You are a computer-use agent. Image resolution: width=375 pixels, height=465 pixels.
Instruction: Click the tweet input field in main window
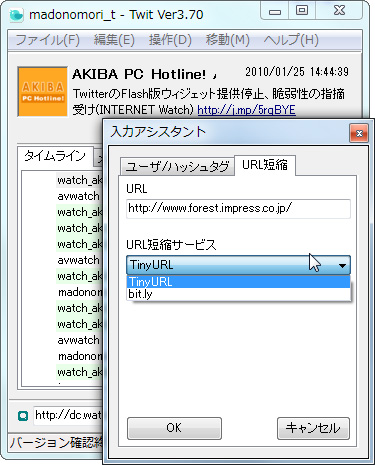tap(68, 415)
